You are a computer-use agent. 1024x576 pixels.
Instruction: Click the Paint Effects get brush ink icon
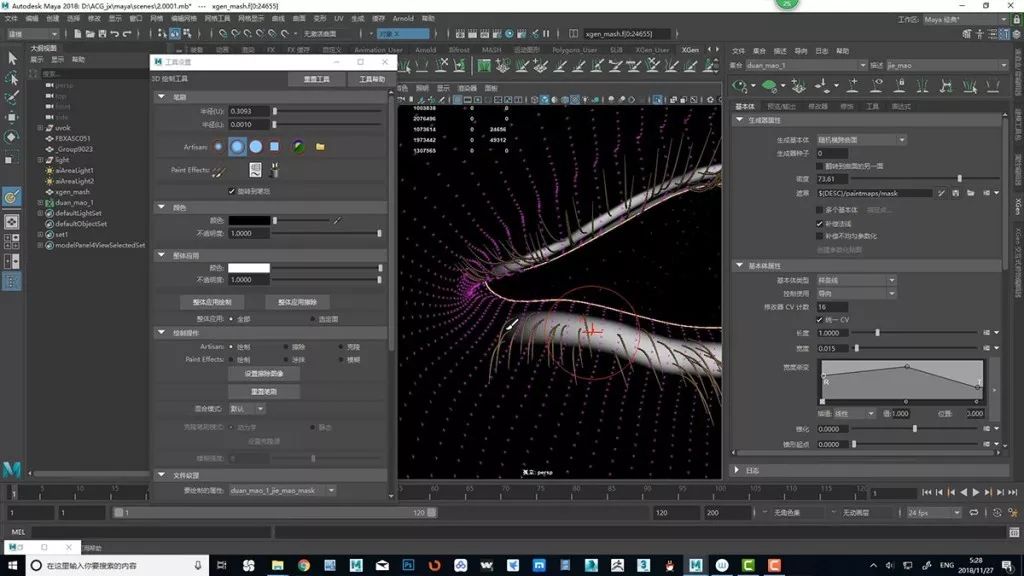pyautogui.click(x=274, y=170)
